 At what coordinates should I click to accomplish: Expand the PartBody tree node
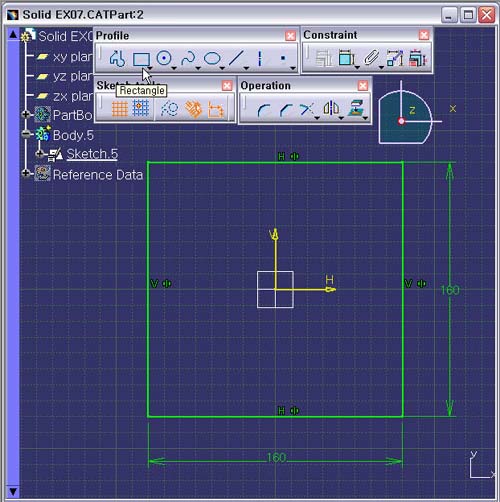pyautogui.click(x=26, y=115)
